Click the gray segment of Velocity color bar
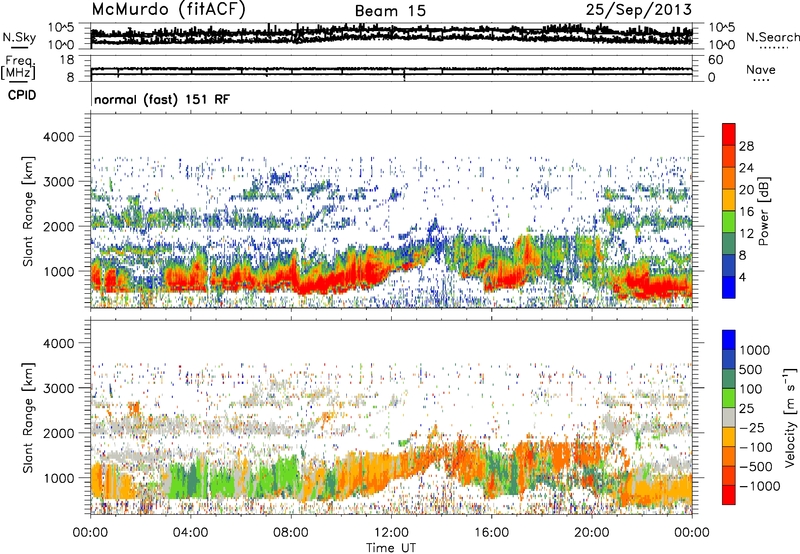The width and height of the screenshot is (800, 554). point(729,417)
